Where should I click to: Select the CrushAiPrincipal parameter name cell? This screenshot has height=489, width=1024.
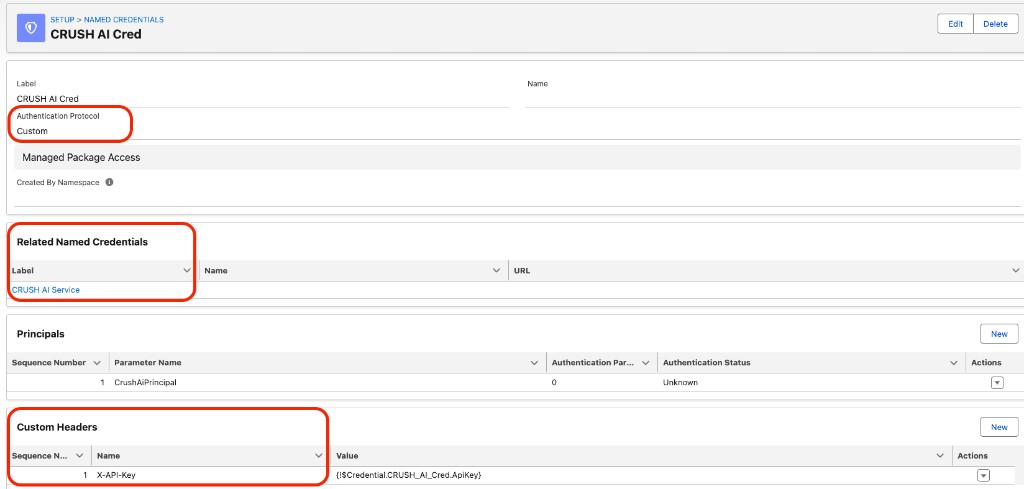[x=146, y=383]
